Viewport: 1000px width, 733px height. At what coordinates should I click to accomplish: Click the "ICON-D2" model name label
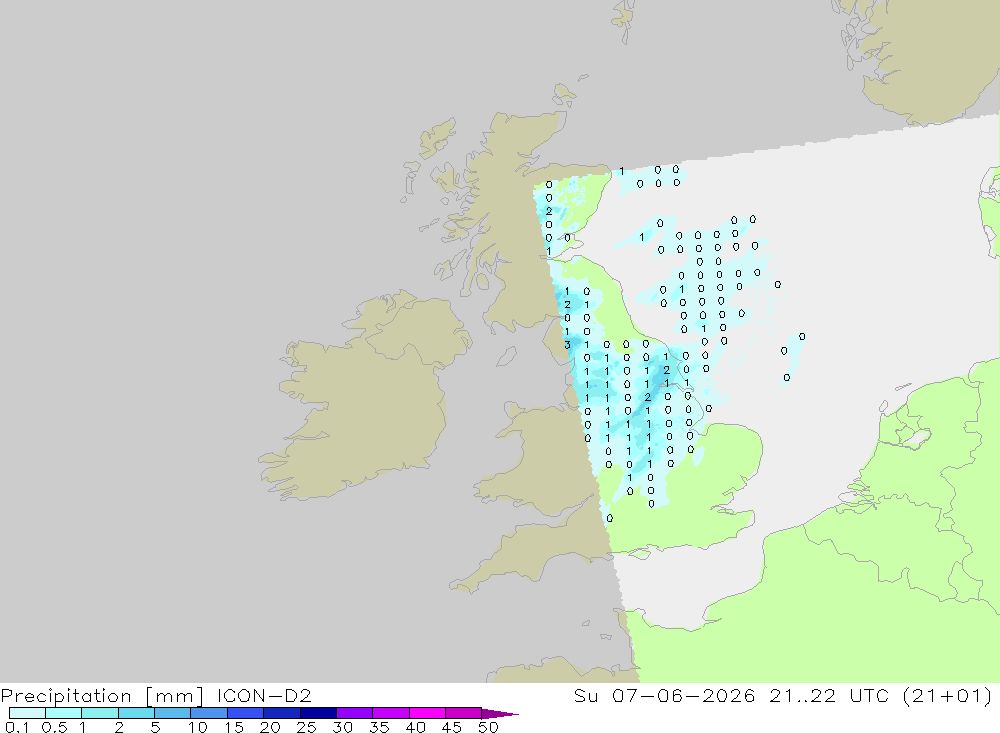click(264, 695)
